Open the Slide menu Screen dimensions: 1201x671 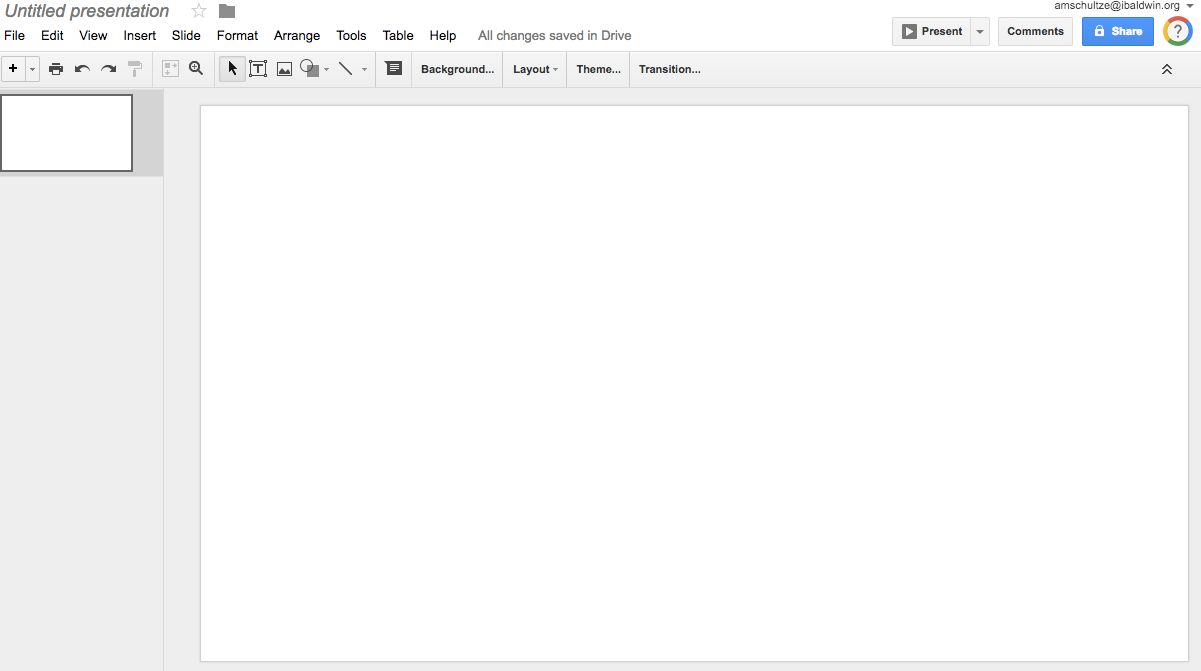[x=186, y=35]
